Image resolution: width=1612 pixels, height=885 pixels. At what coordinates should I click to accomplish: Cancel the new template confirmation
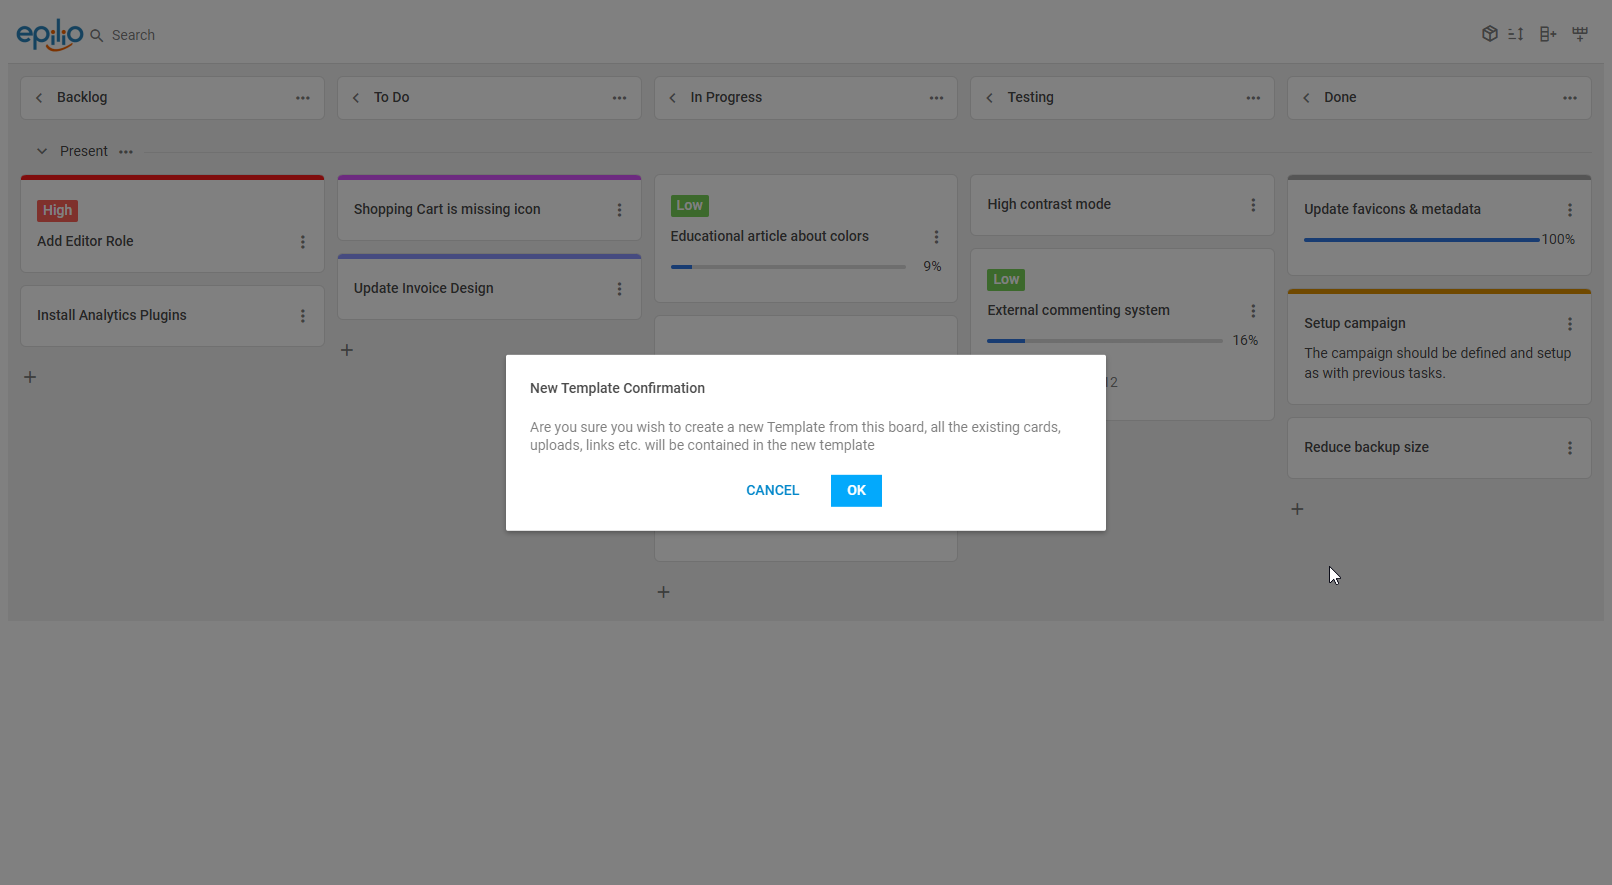click(772, 491)
